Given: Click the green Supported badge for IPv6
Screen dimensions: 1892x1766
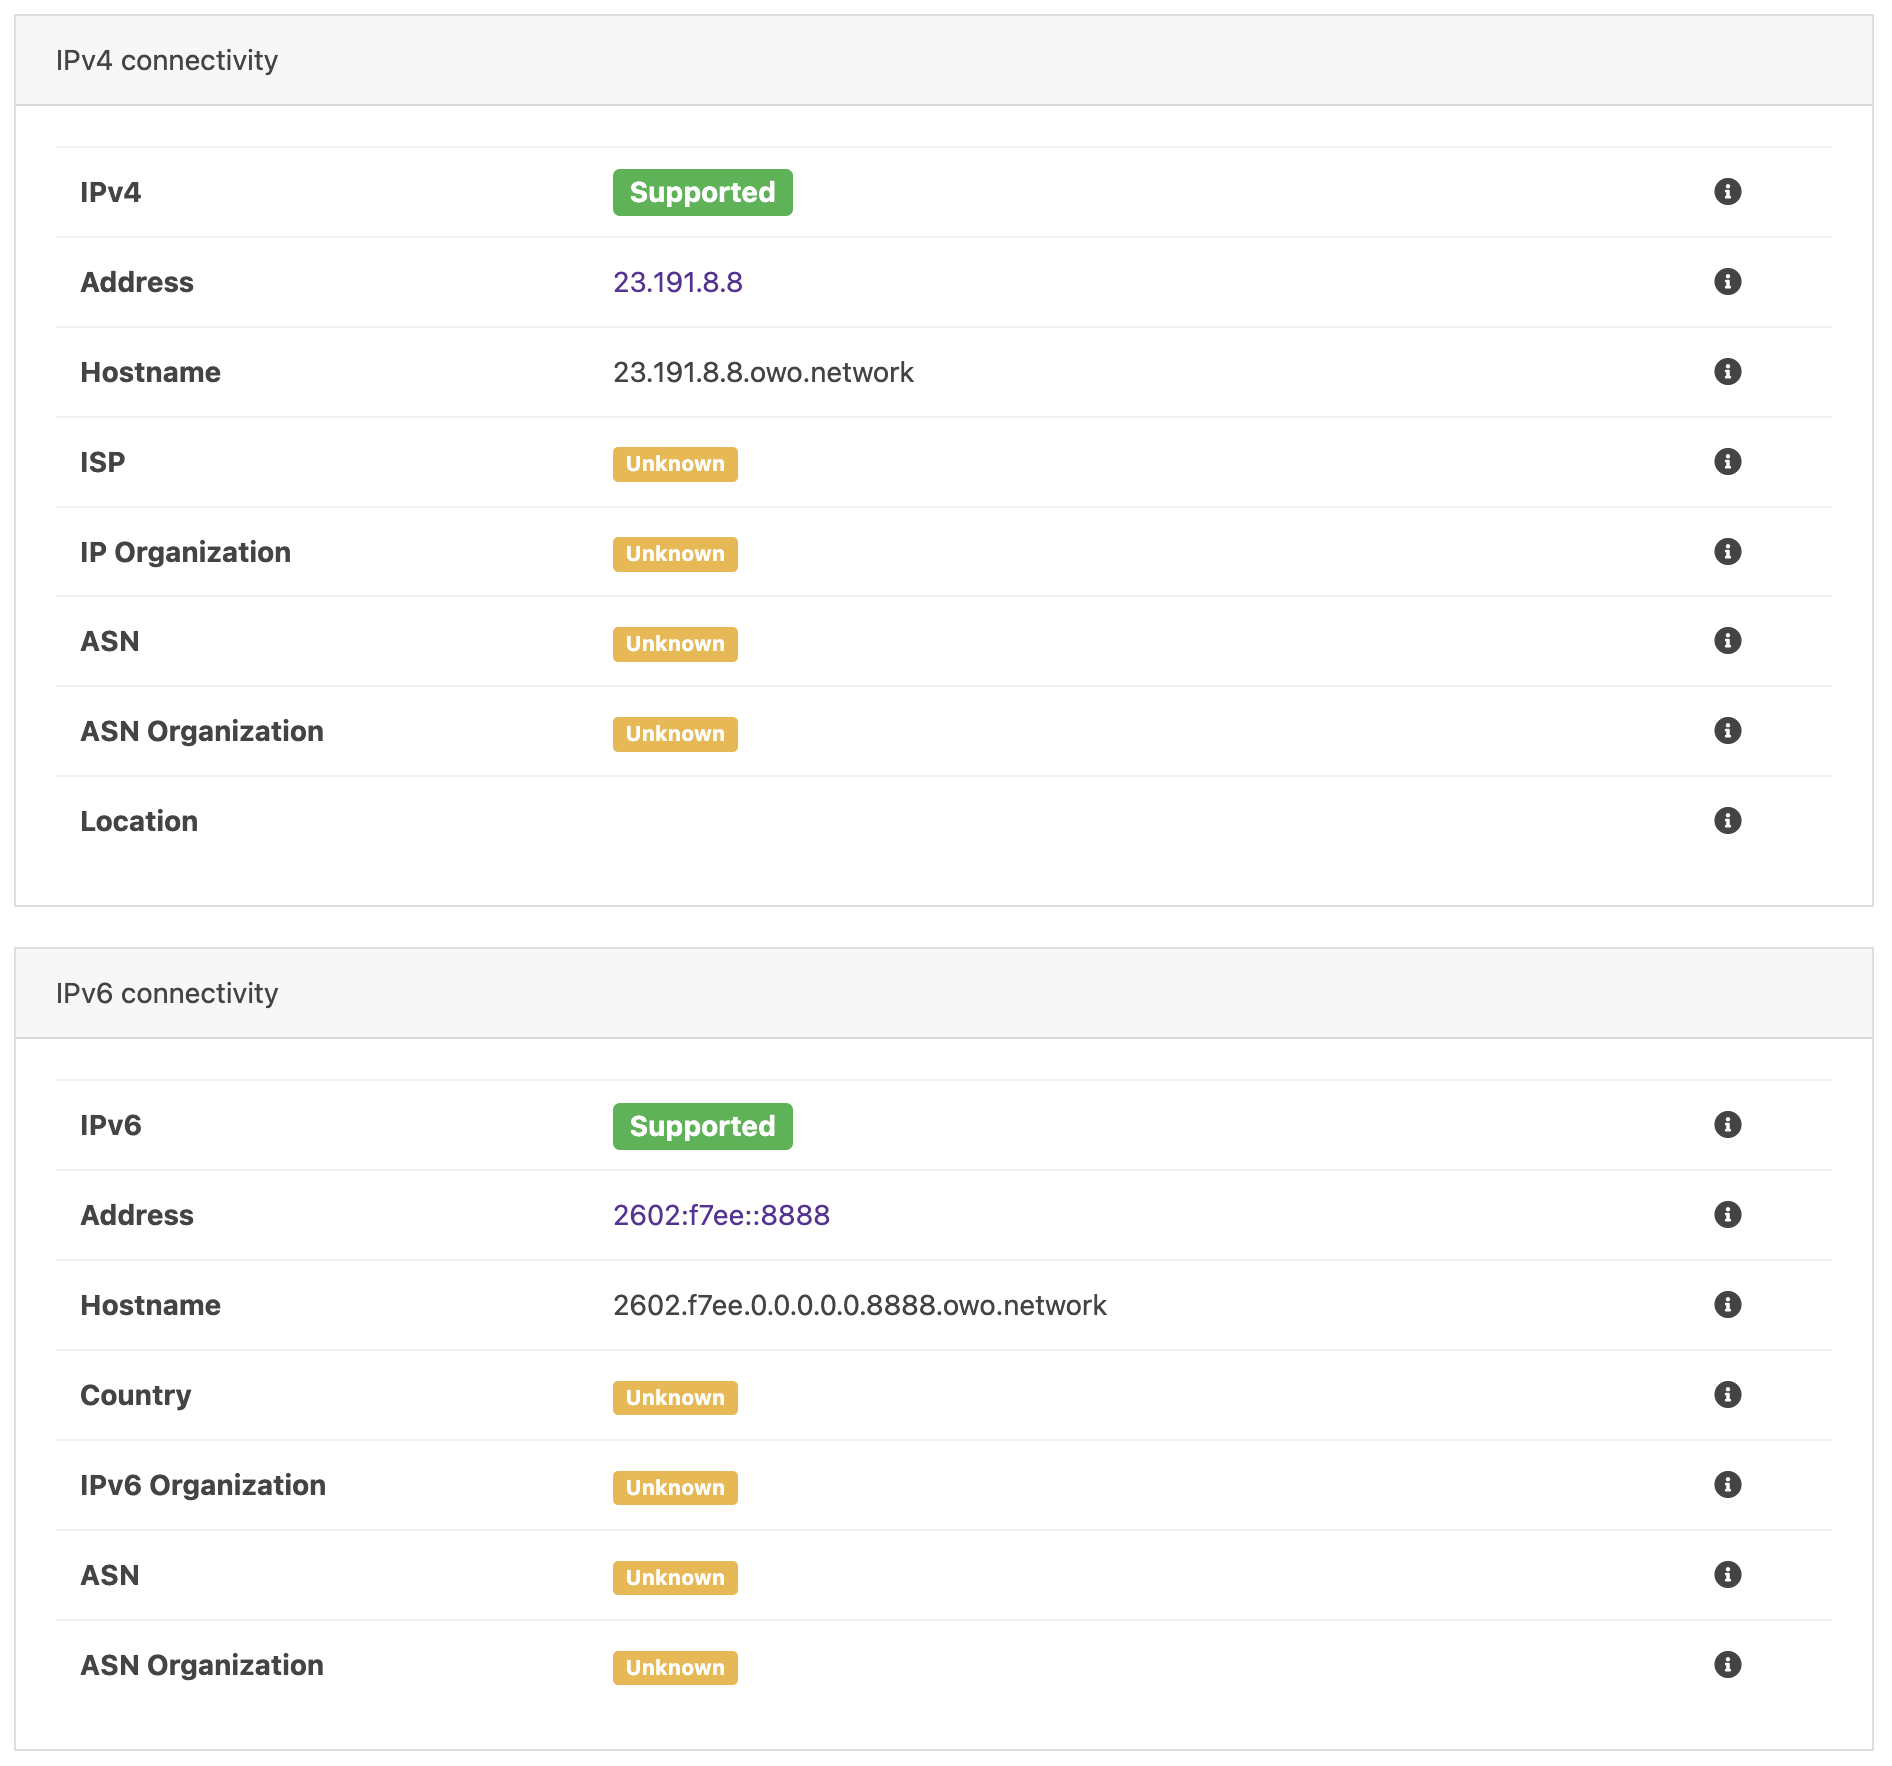Looking at the screenshot, I should (702, 1126).
